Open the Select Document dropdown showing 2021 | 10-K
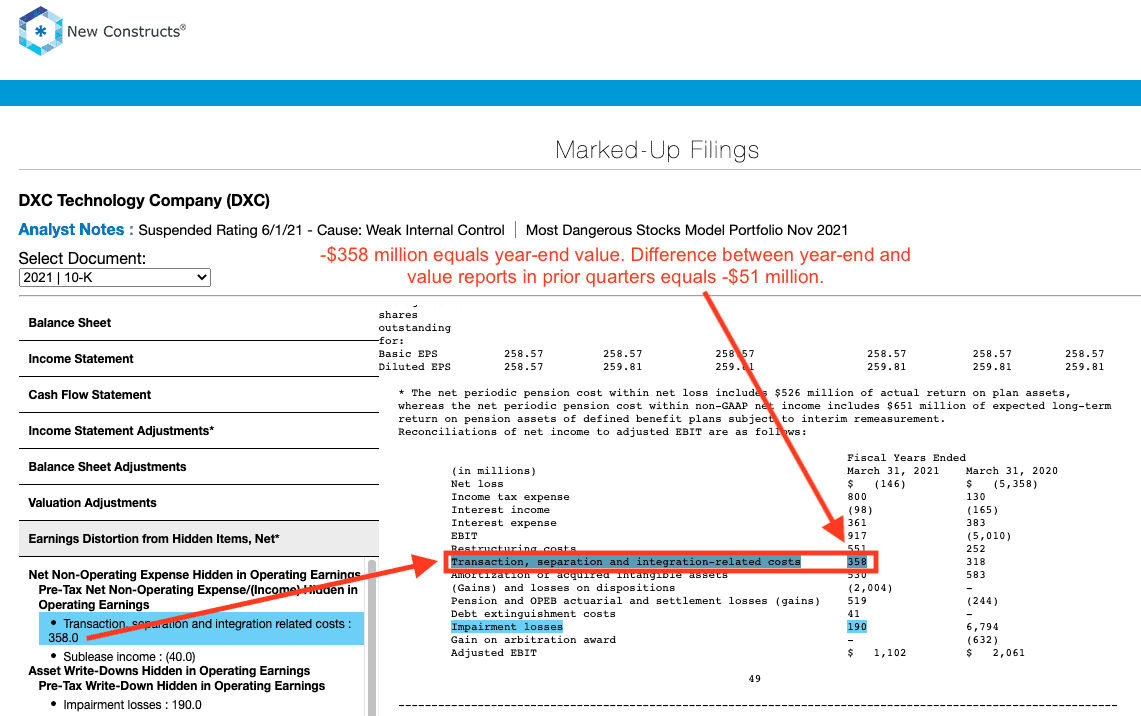The image size is (1141, 716). click(115, 277)
